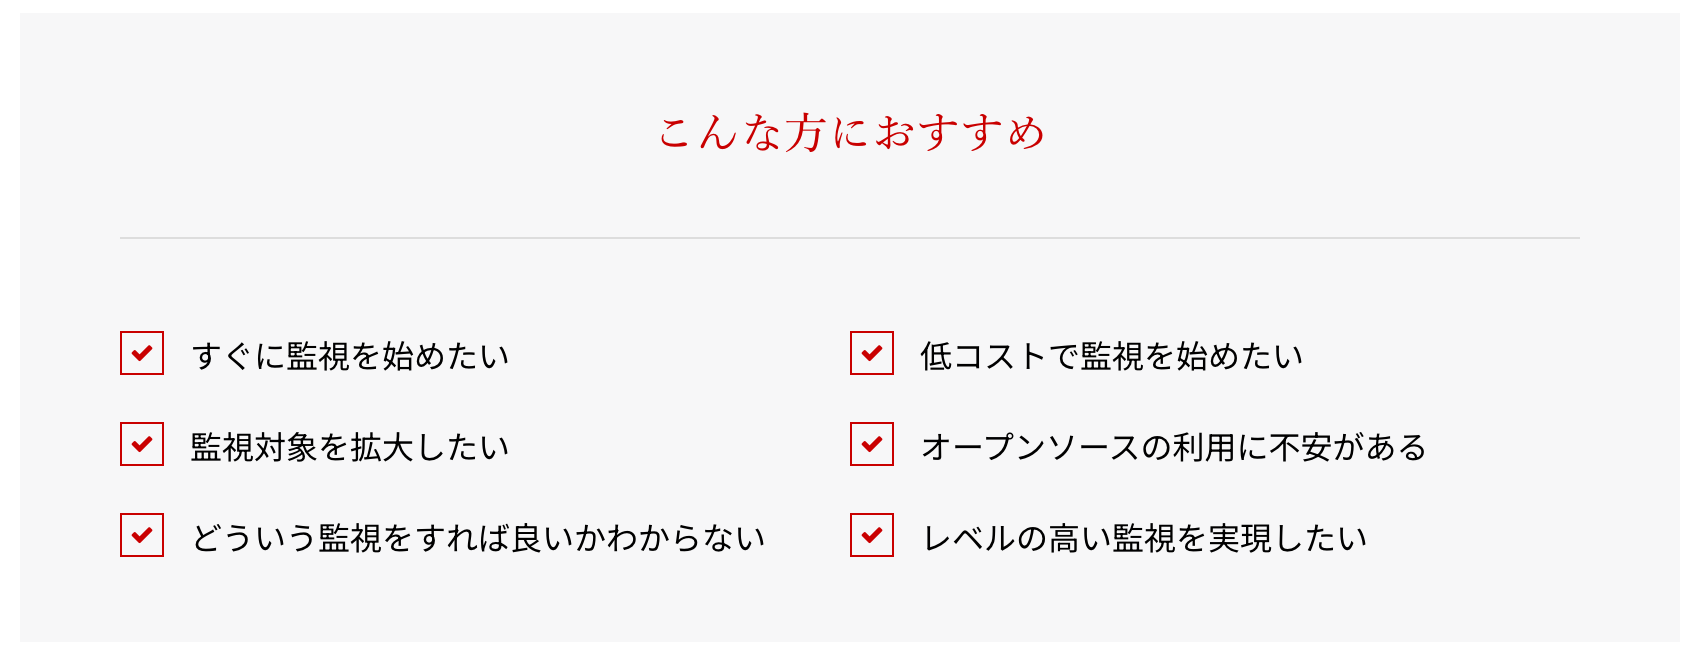Click the red checkmark next to 低コストで監視を始めたい
This screenshot has width=1700, height=662.
pyautogui.click(x=872, y=353)
